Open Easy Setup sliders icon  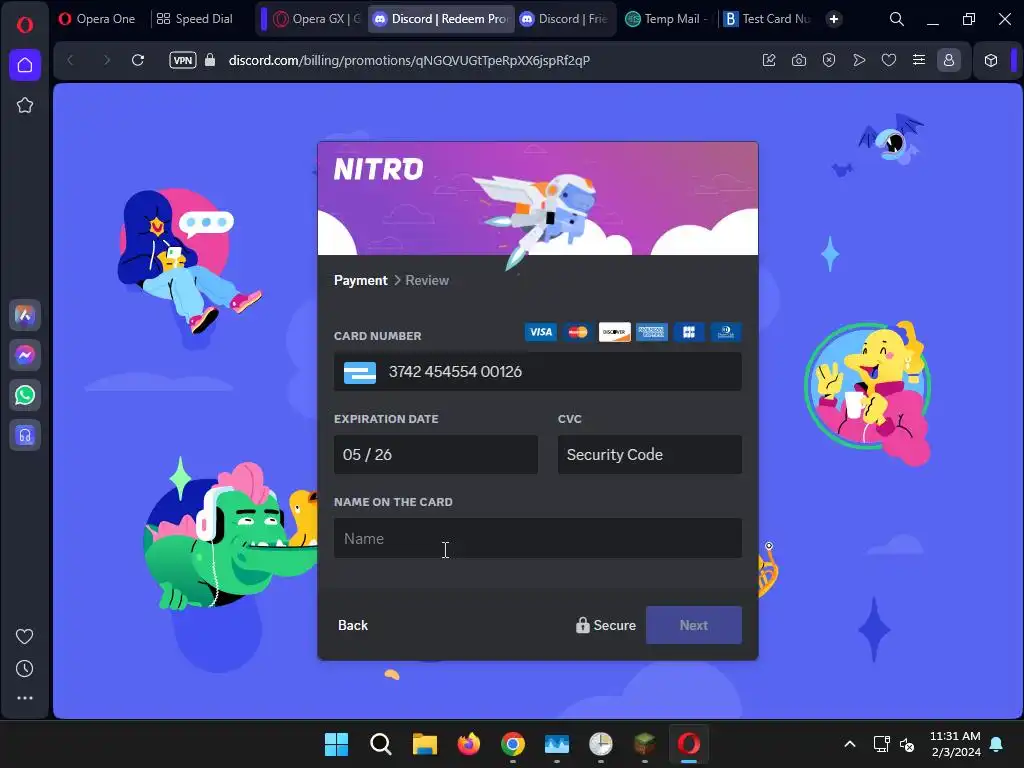(x=919, y=61)
